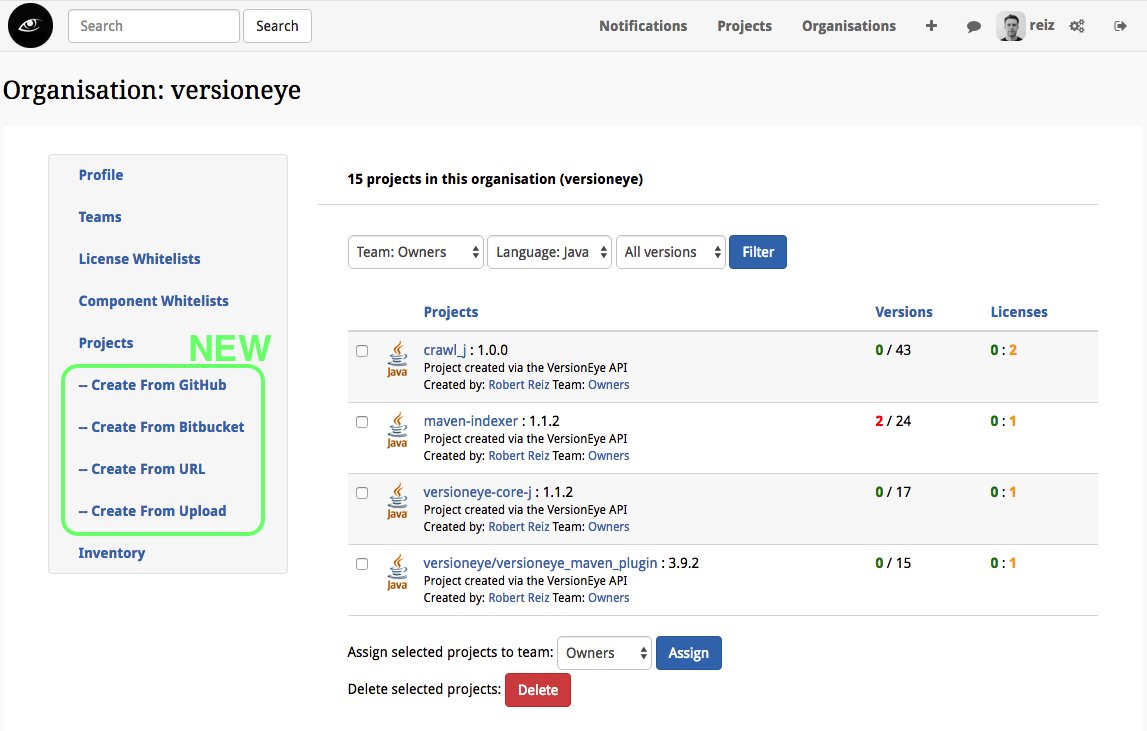
Task: Click the reiz user avatar
Action: tap(1011, 26)
